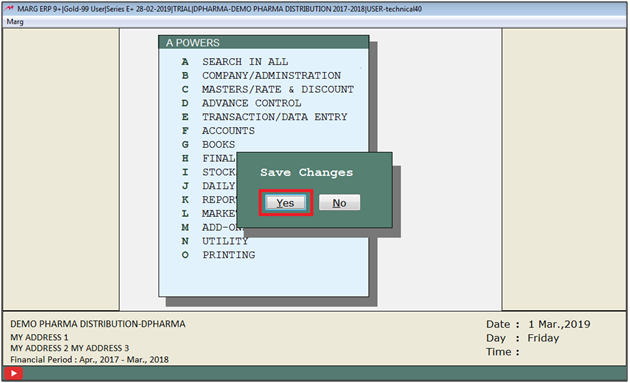Open the menu entry lettered M

212,227
